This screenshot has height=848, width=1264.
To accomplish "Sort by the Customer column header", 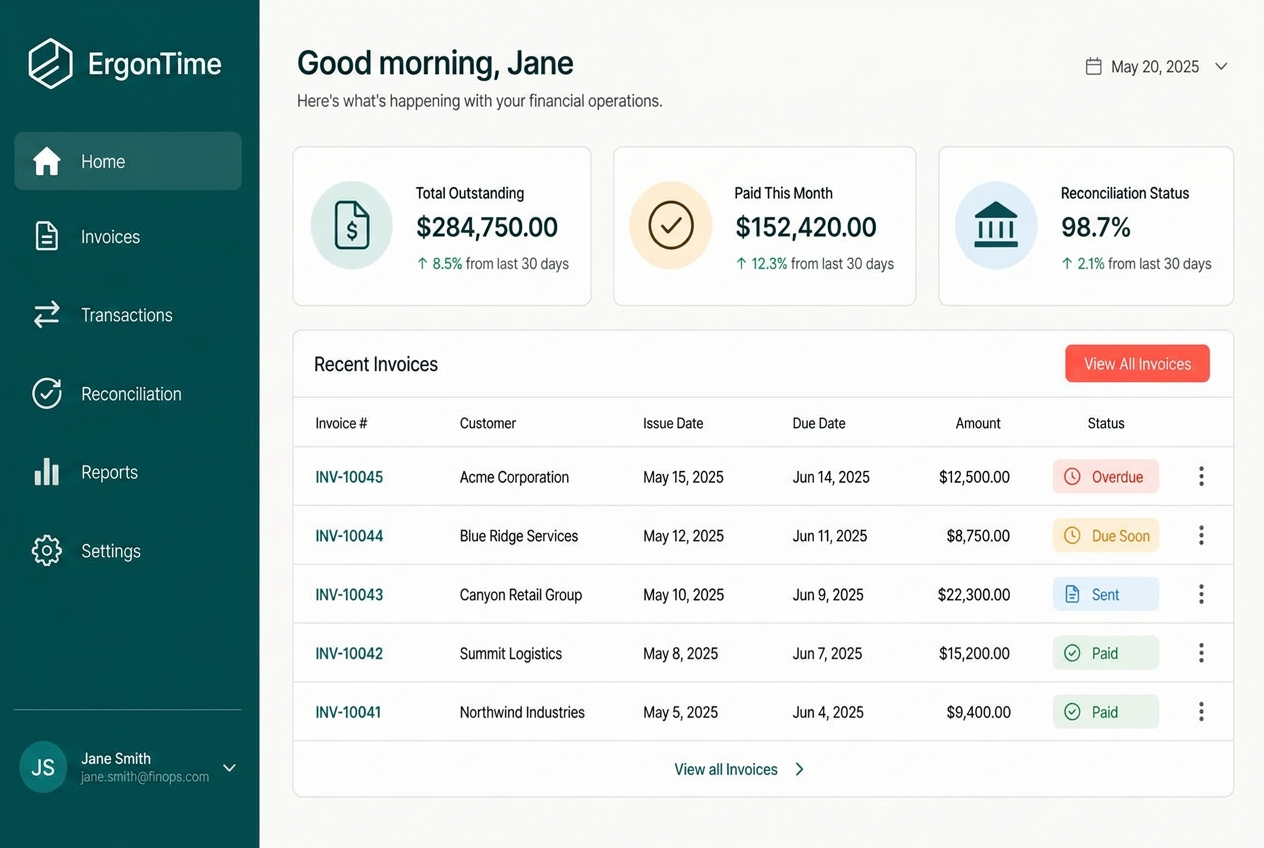I will coord(488,423).
